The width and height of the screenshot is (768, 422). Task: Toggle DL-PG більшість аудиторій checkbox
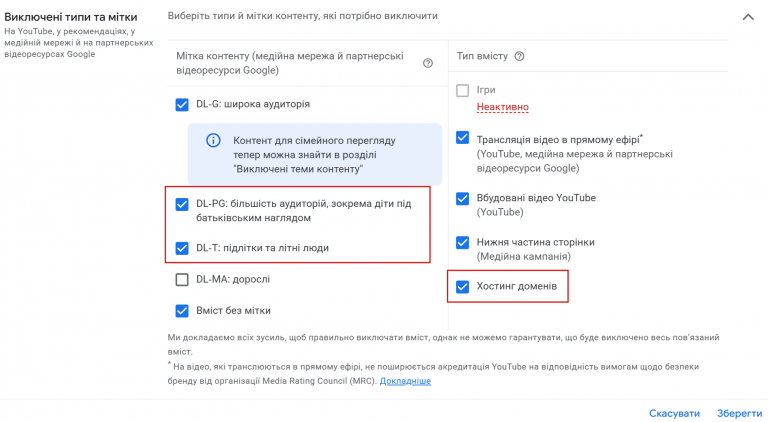182,204
